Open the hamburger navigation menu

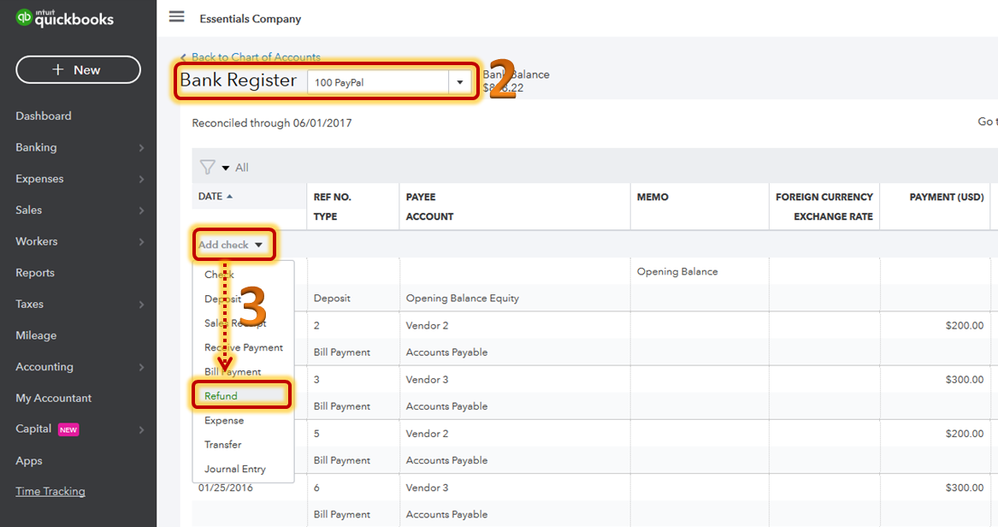(176, 17)
